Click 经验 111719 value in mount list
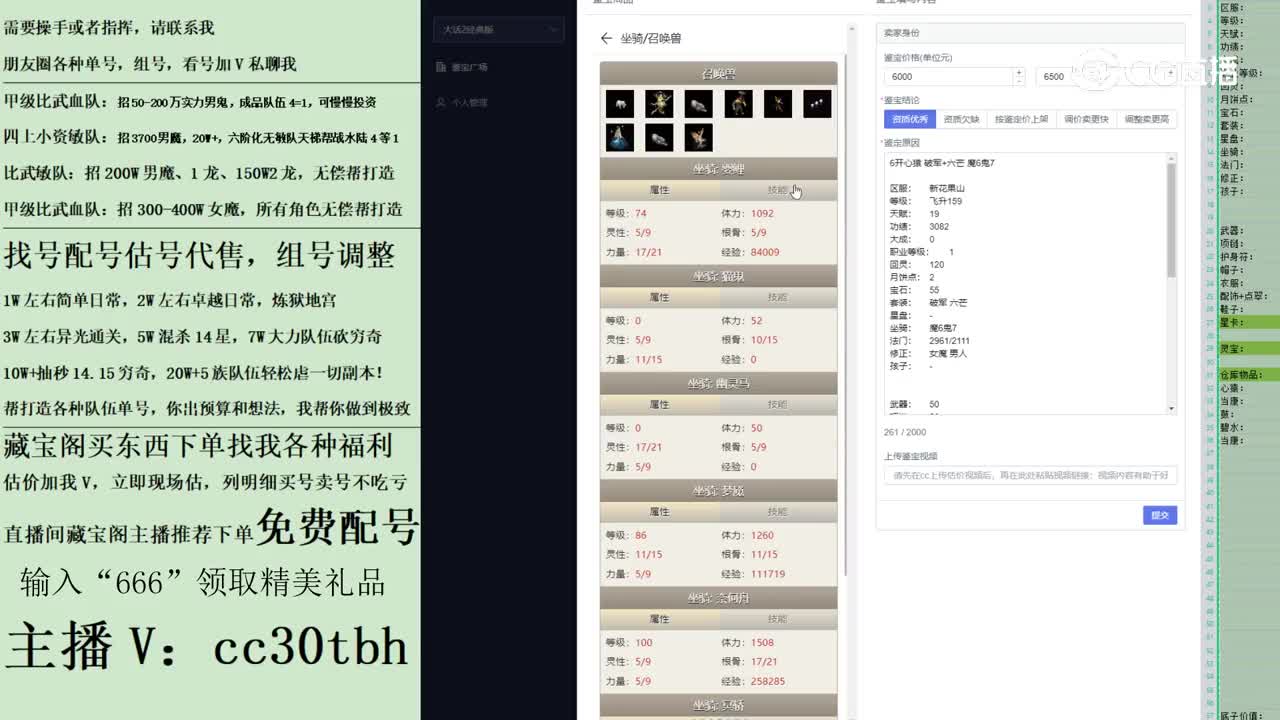The image size is (1280, 720). [x=768, y=574]
